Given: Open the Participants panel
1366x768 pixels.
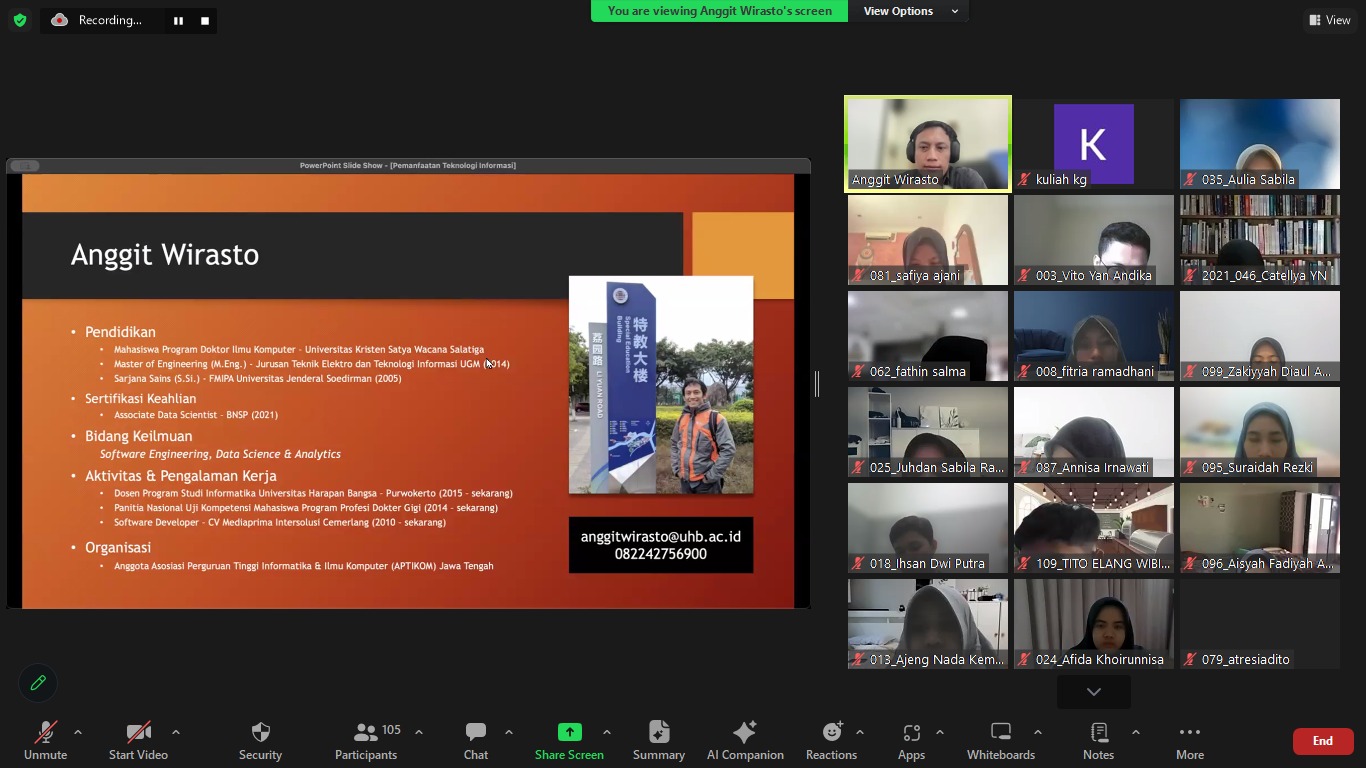Looking at the screenshot, I should 366,741.
